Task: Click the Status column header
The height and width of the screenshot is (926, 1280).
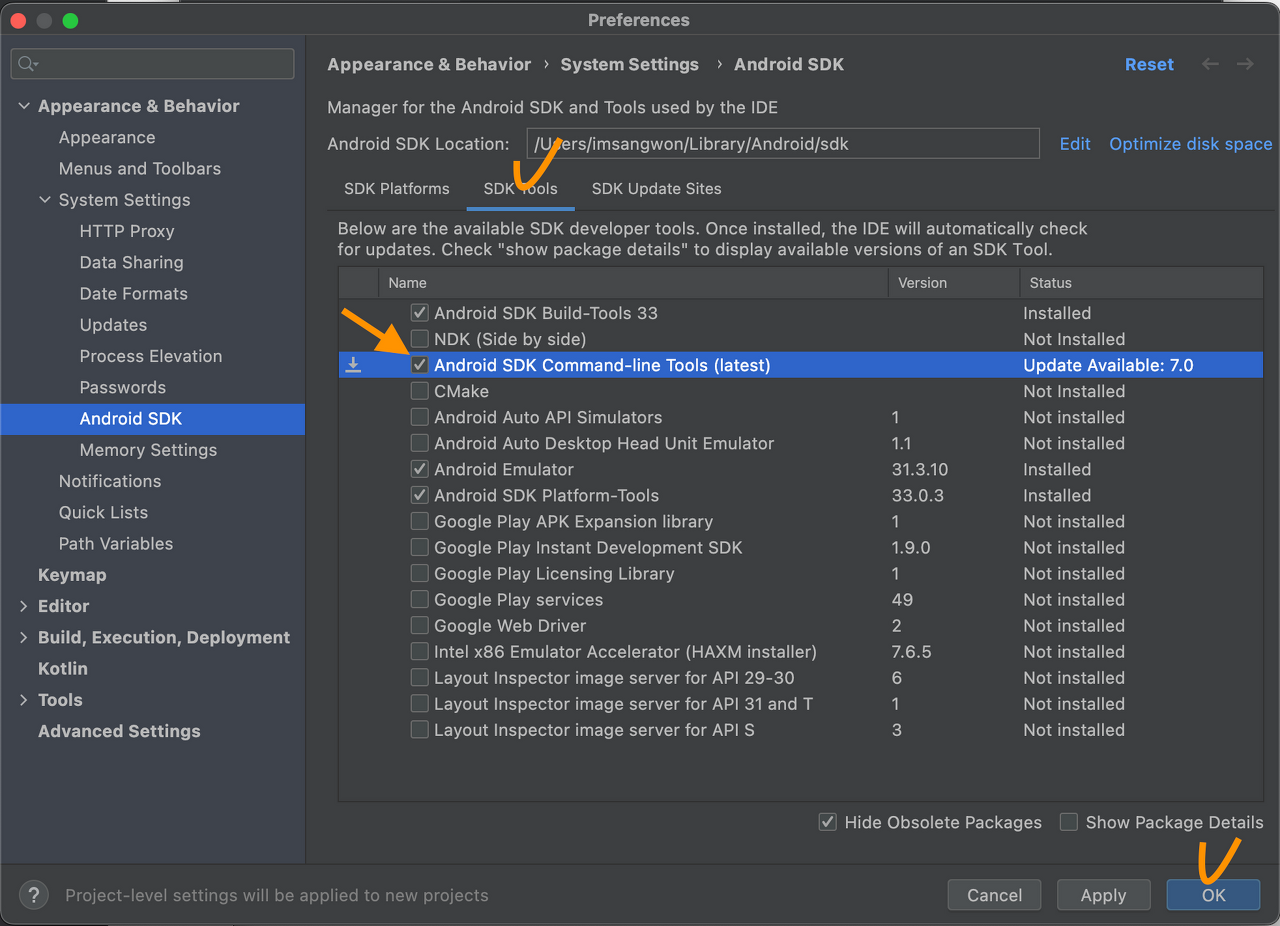Action: [x=1141, y=283]
